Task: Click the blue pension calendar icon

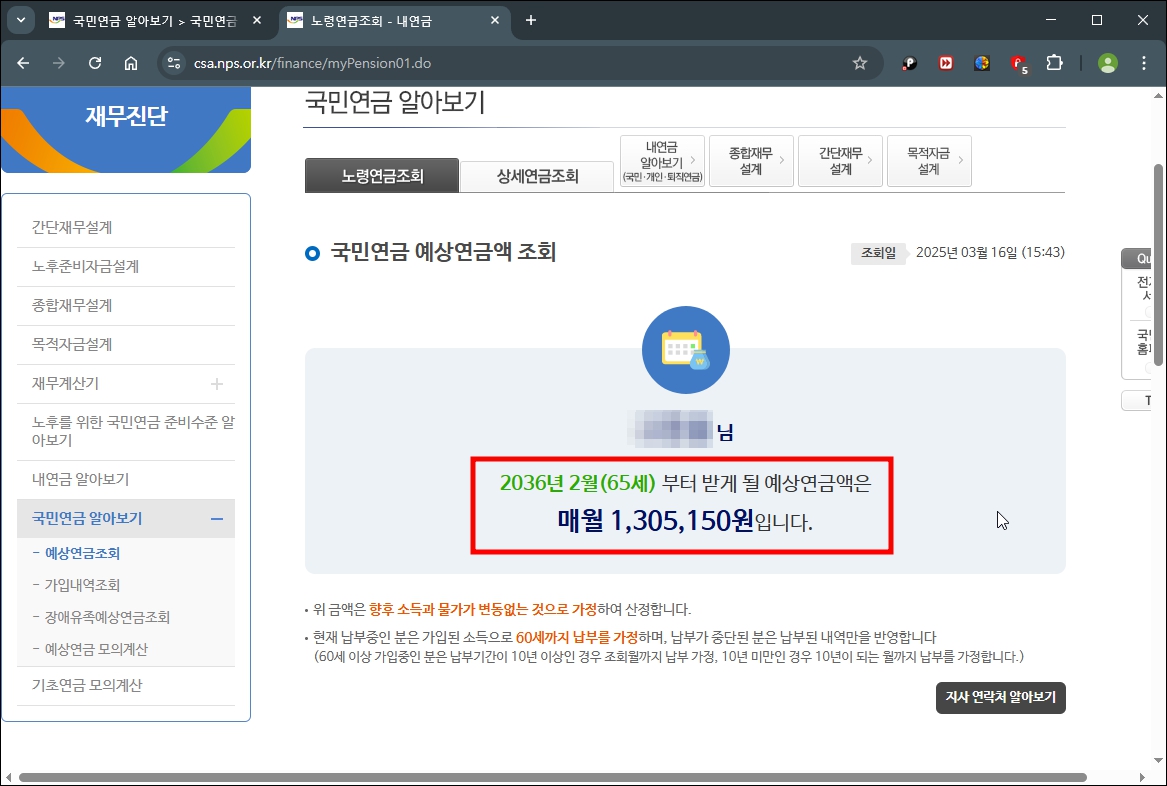Action: tap(685, 349)
